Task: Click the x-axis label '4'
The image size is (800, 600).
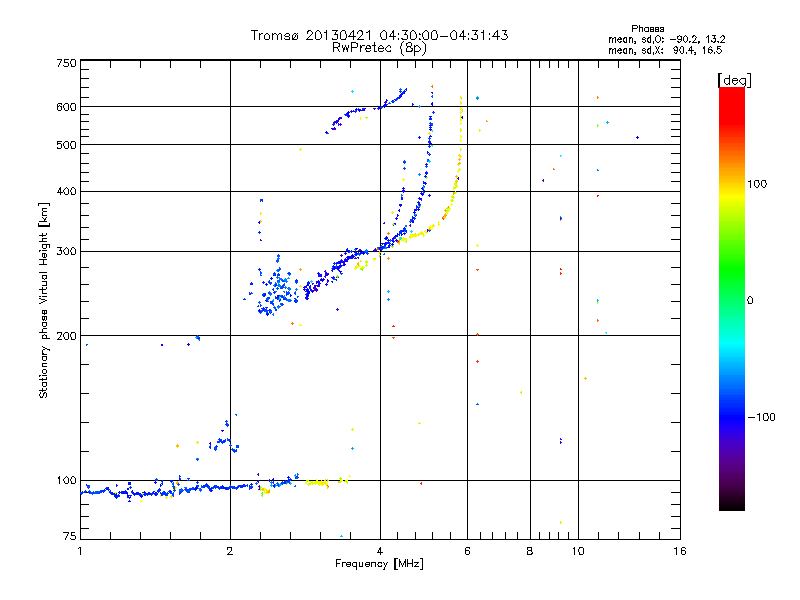Action: pos(380,551)
